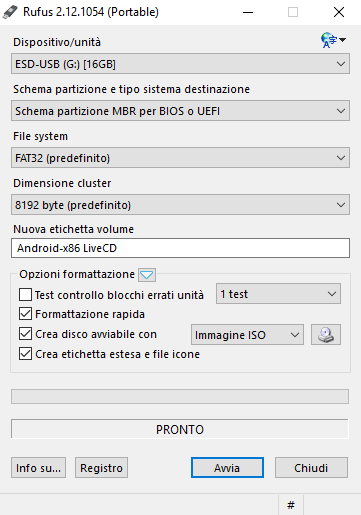Click the Info su... button
The width and height of the screenshot is (361, 515).
[38, 467]
